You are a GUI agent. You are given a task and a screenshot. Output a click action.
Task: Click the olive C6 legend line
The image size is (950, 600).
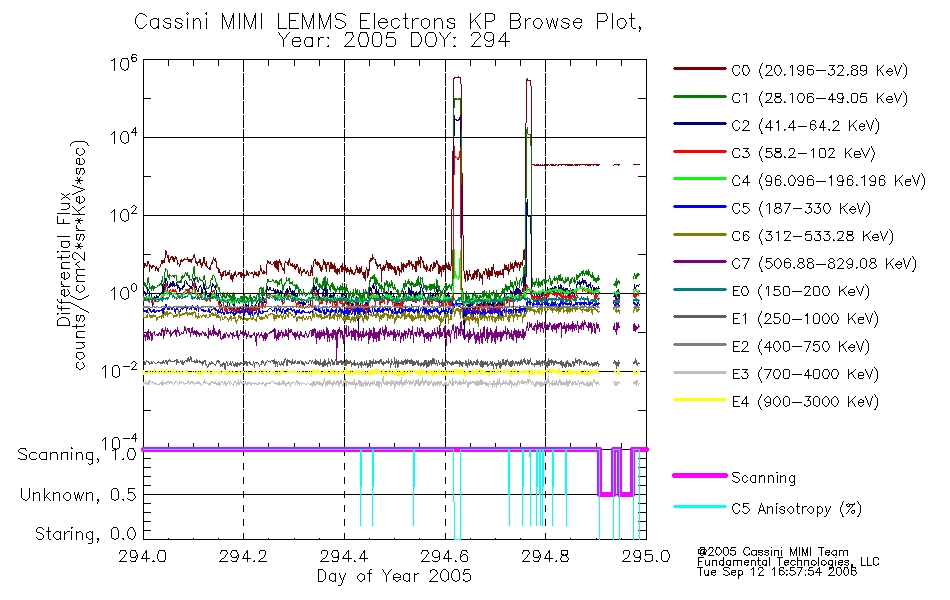[699, 234]
